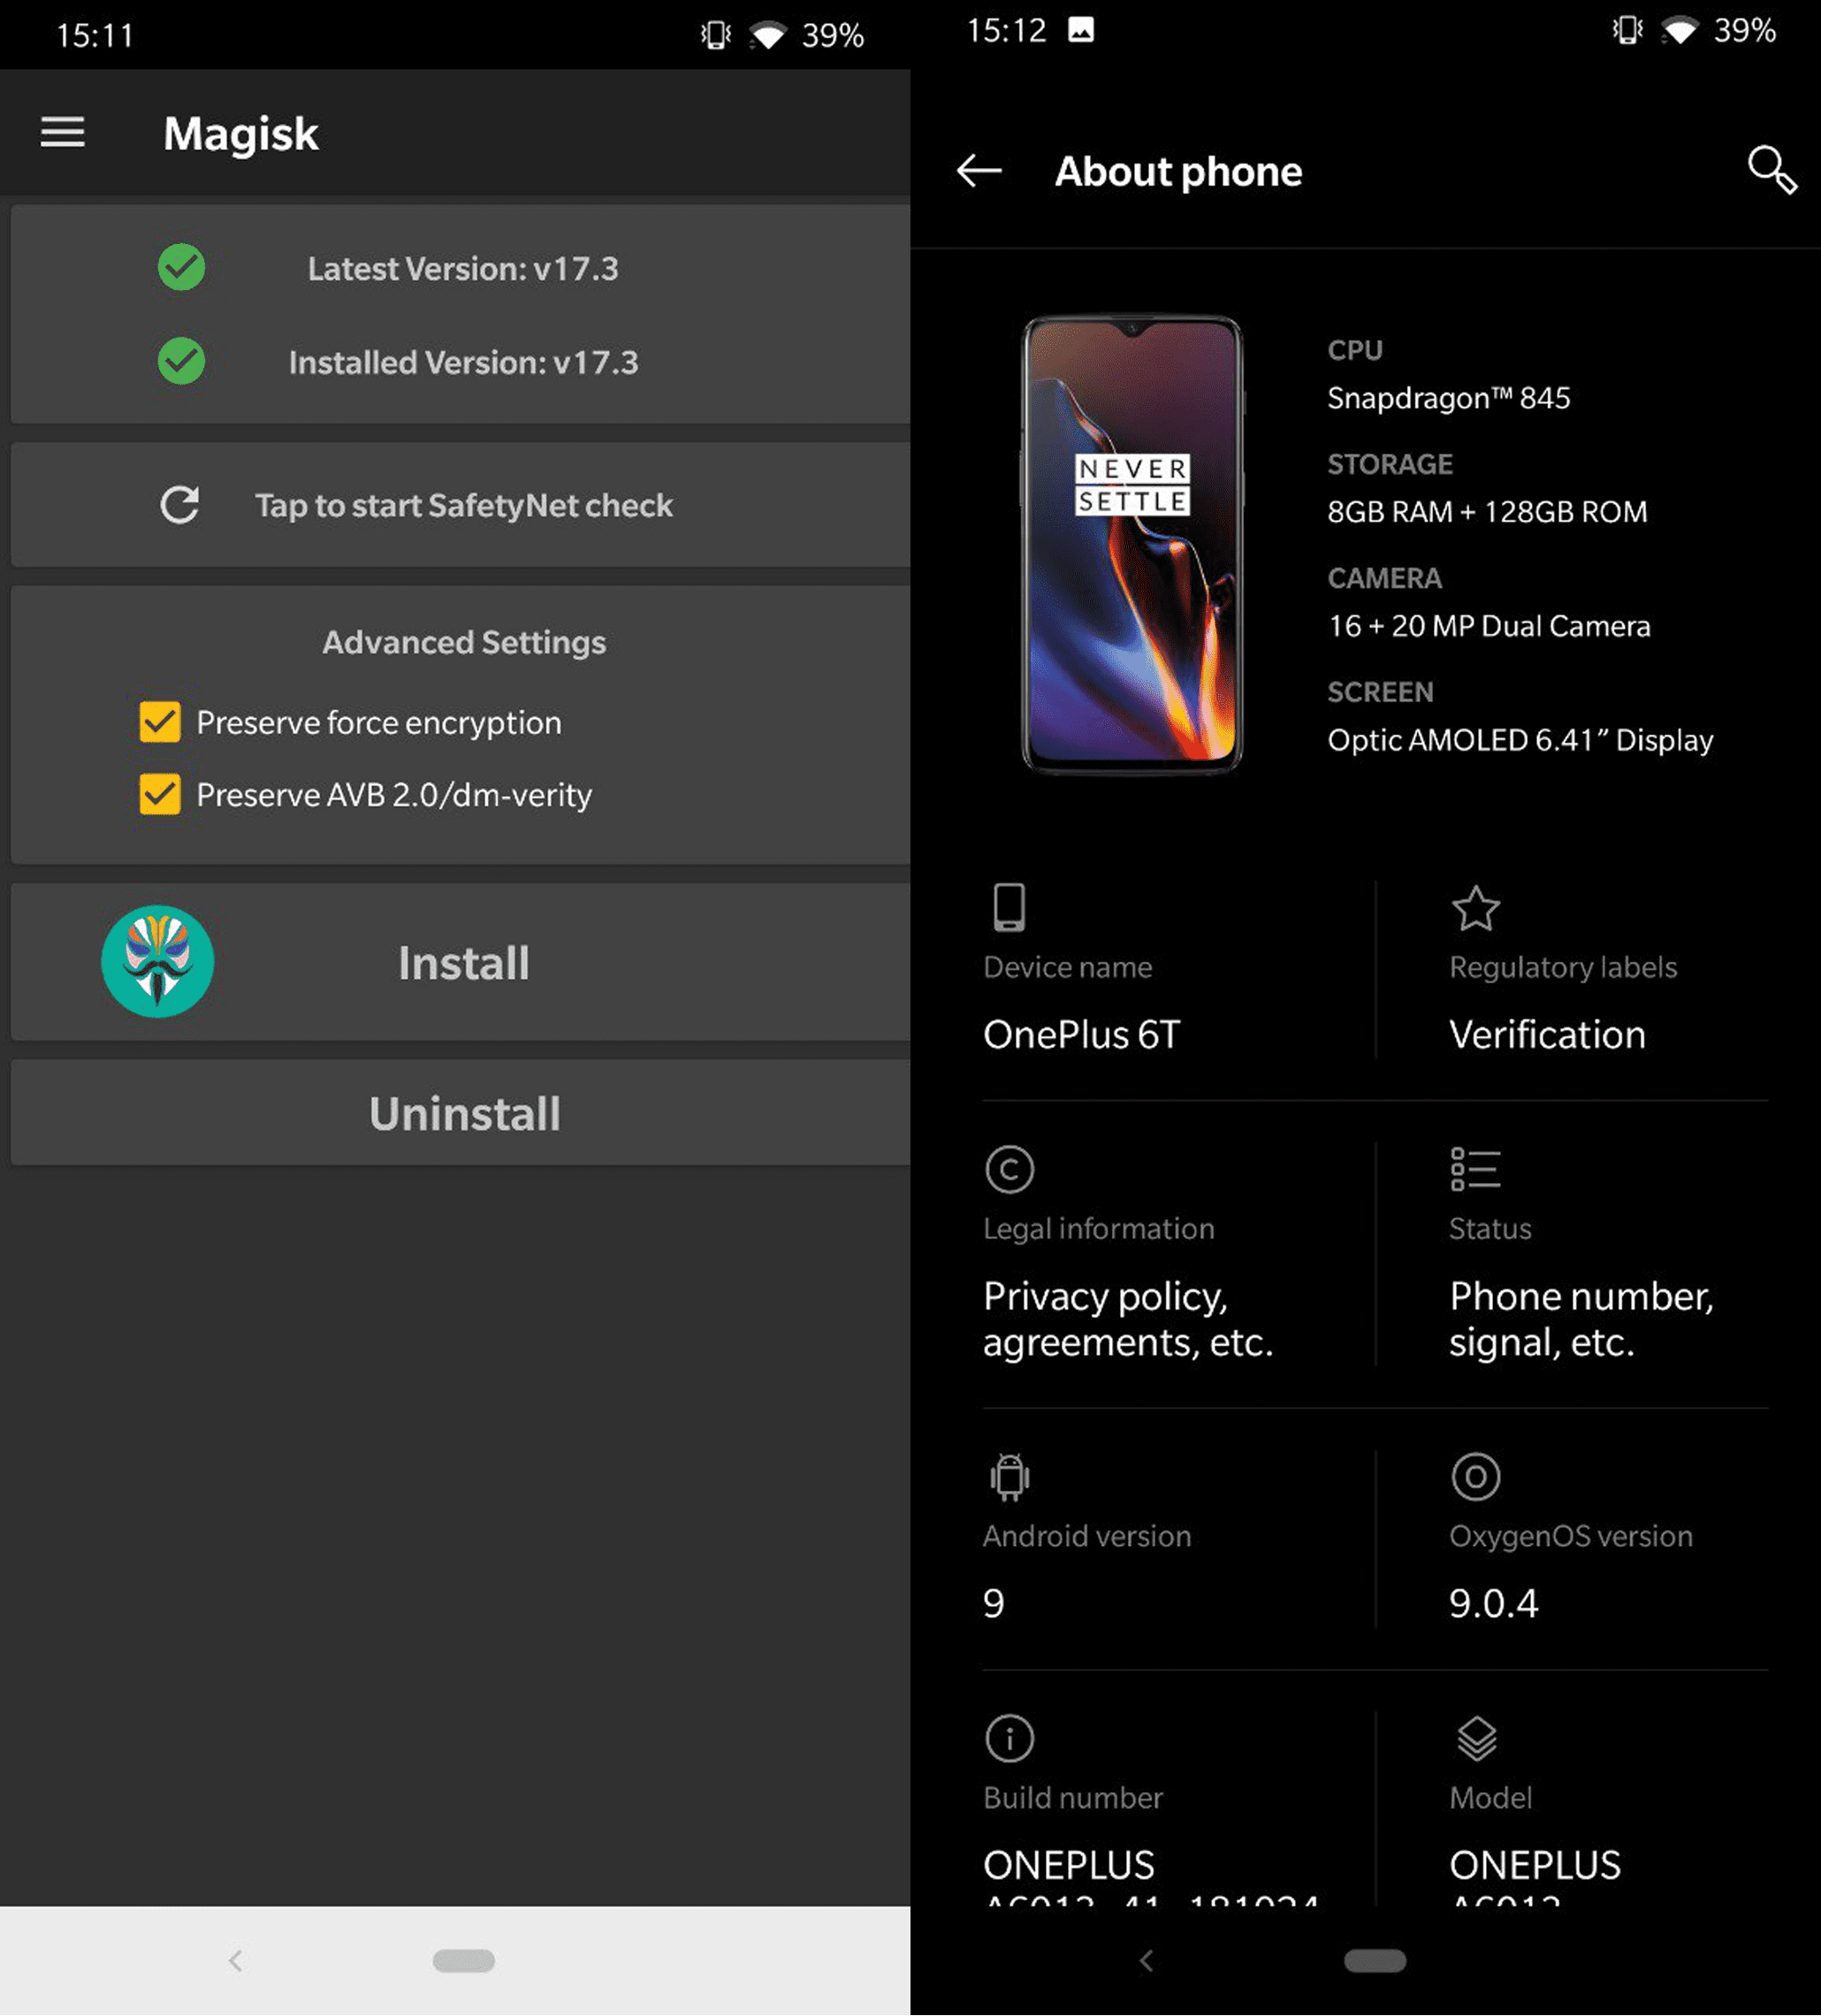Viewport: 1821px width, 2016px height.
Task: Open the Magisk hamburger menu
Action: (62, 132)
